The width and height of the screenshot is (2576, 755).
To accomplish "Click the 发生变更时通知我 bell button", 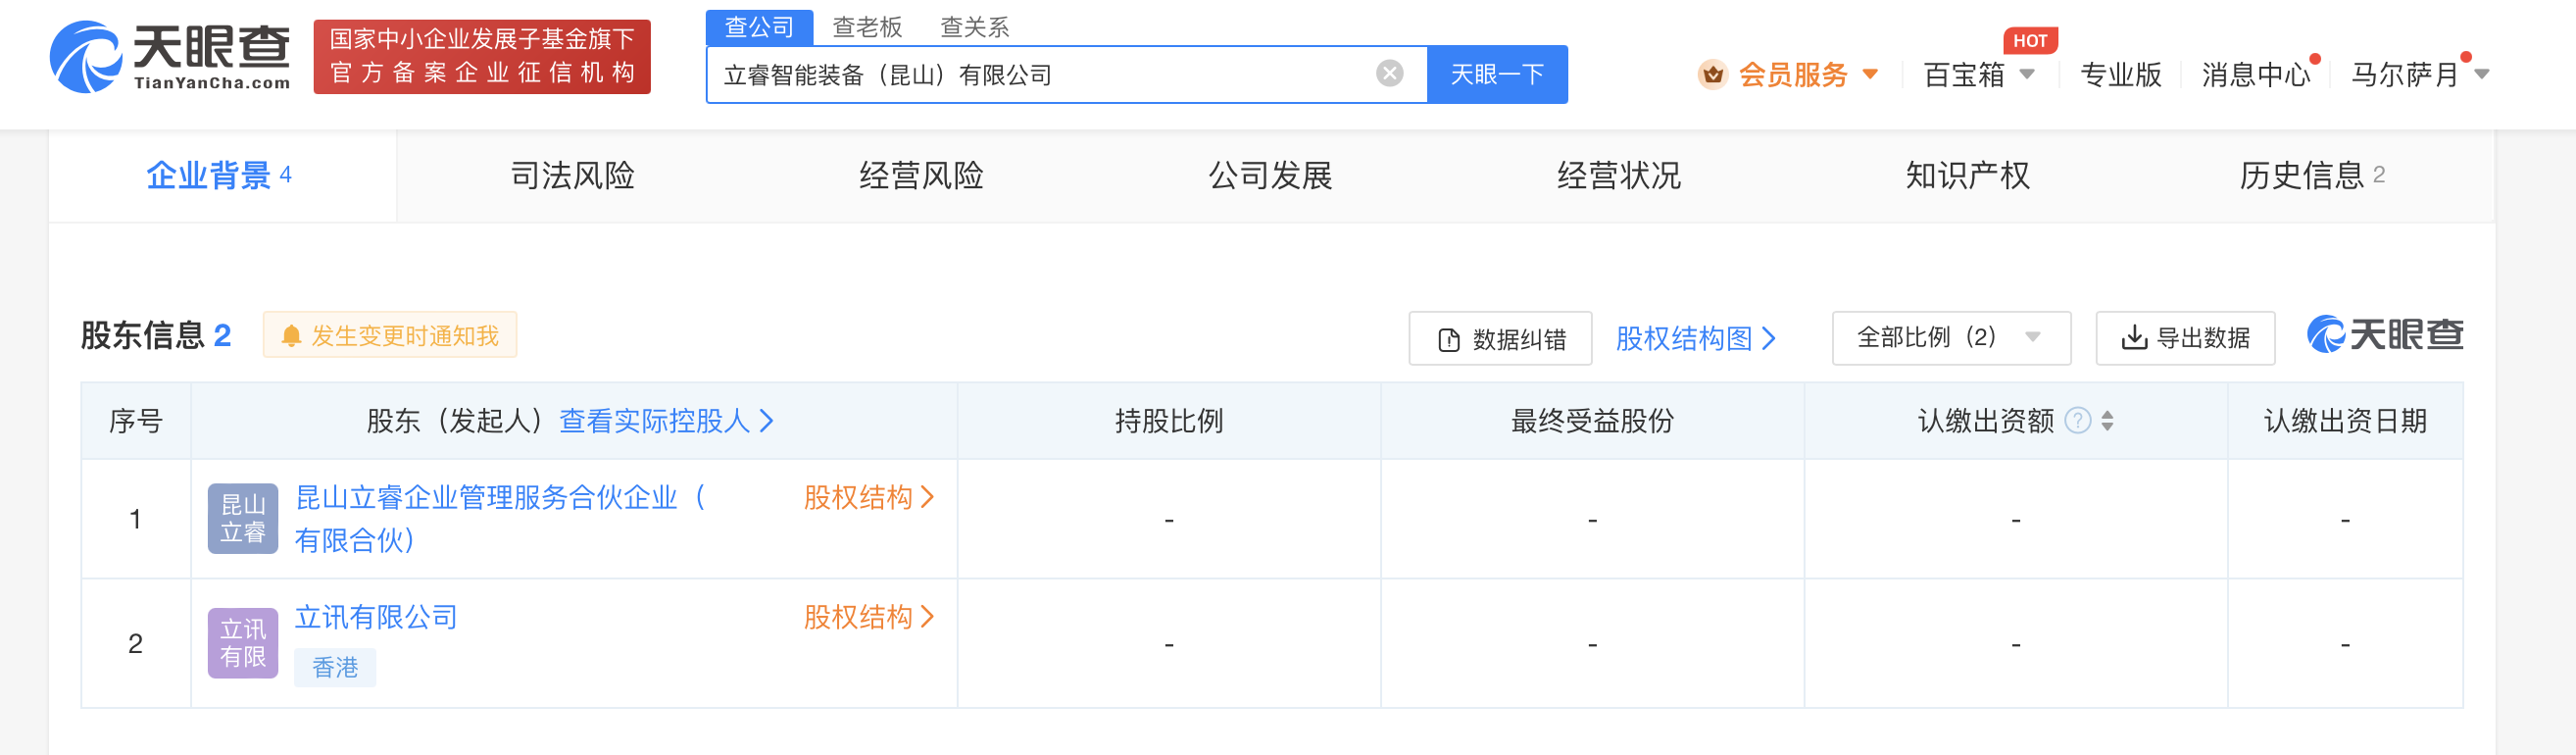I will tap(390, 335).
